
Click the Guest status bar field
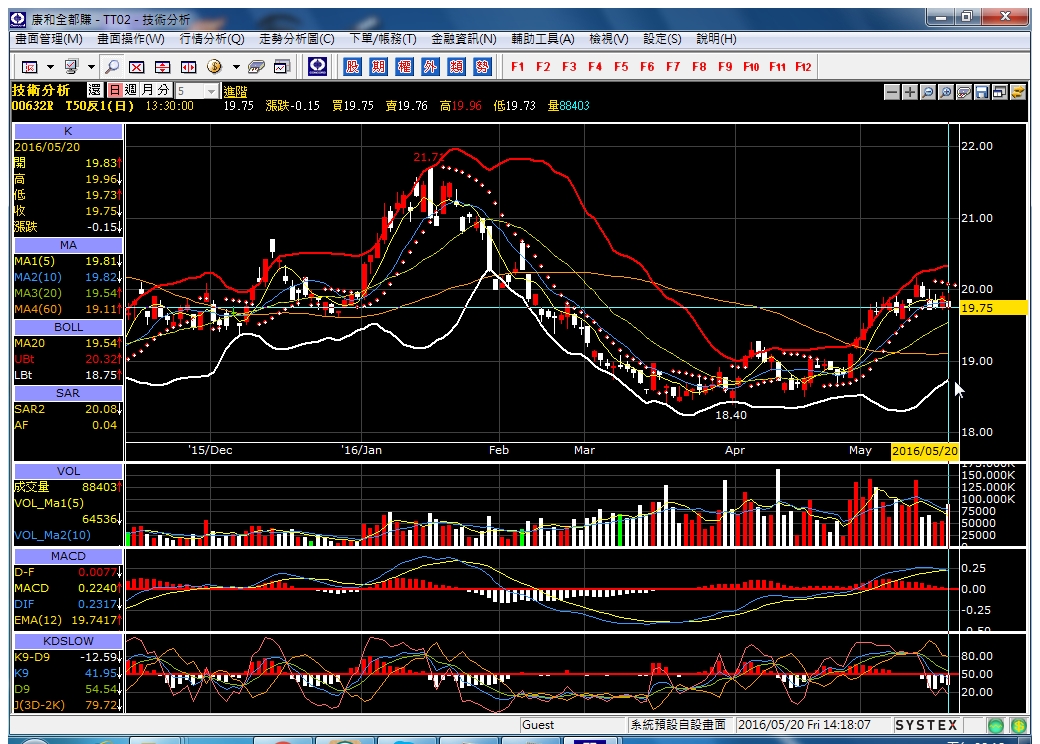coord(573,725)
